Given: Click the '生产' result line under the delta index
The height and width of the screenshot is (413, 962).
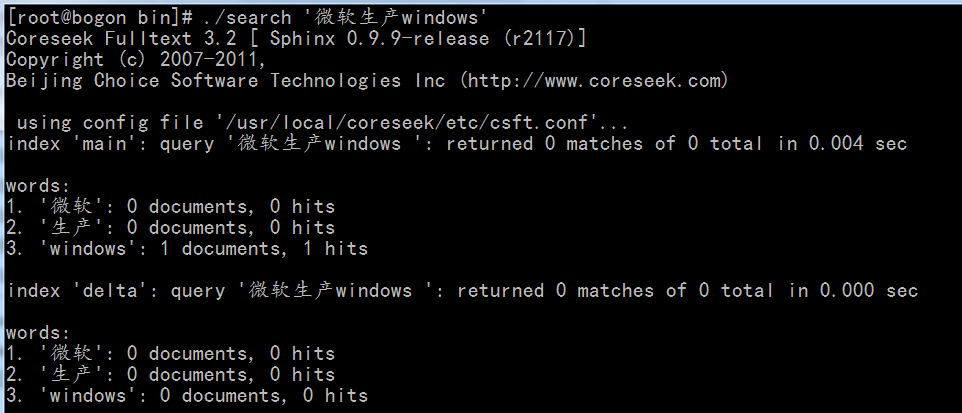Looking at the screenshot, I should 170,375.
